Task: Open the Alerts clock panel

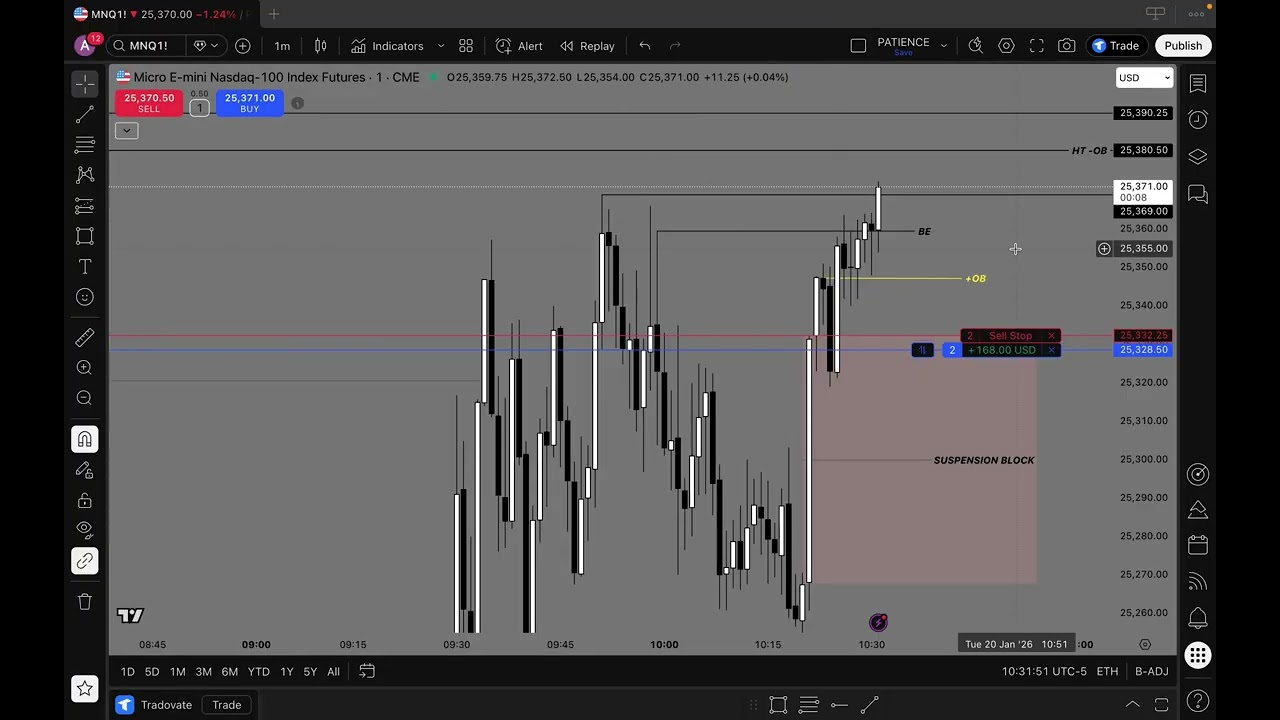Action: click(1198, 120)
